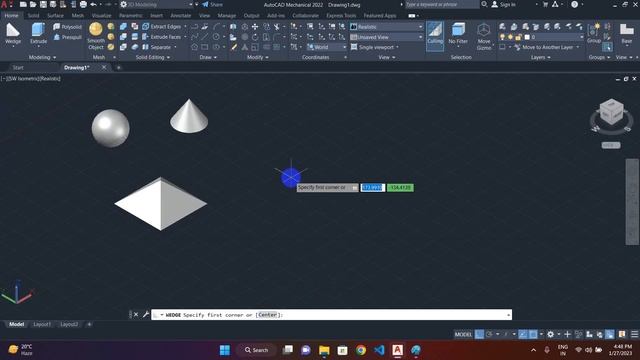
Task: Click the Group objects tool
Action: click(594, 34)
